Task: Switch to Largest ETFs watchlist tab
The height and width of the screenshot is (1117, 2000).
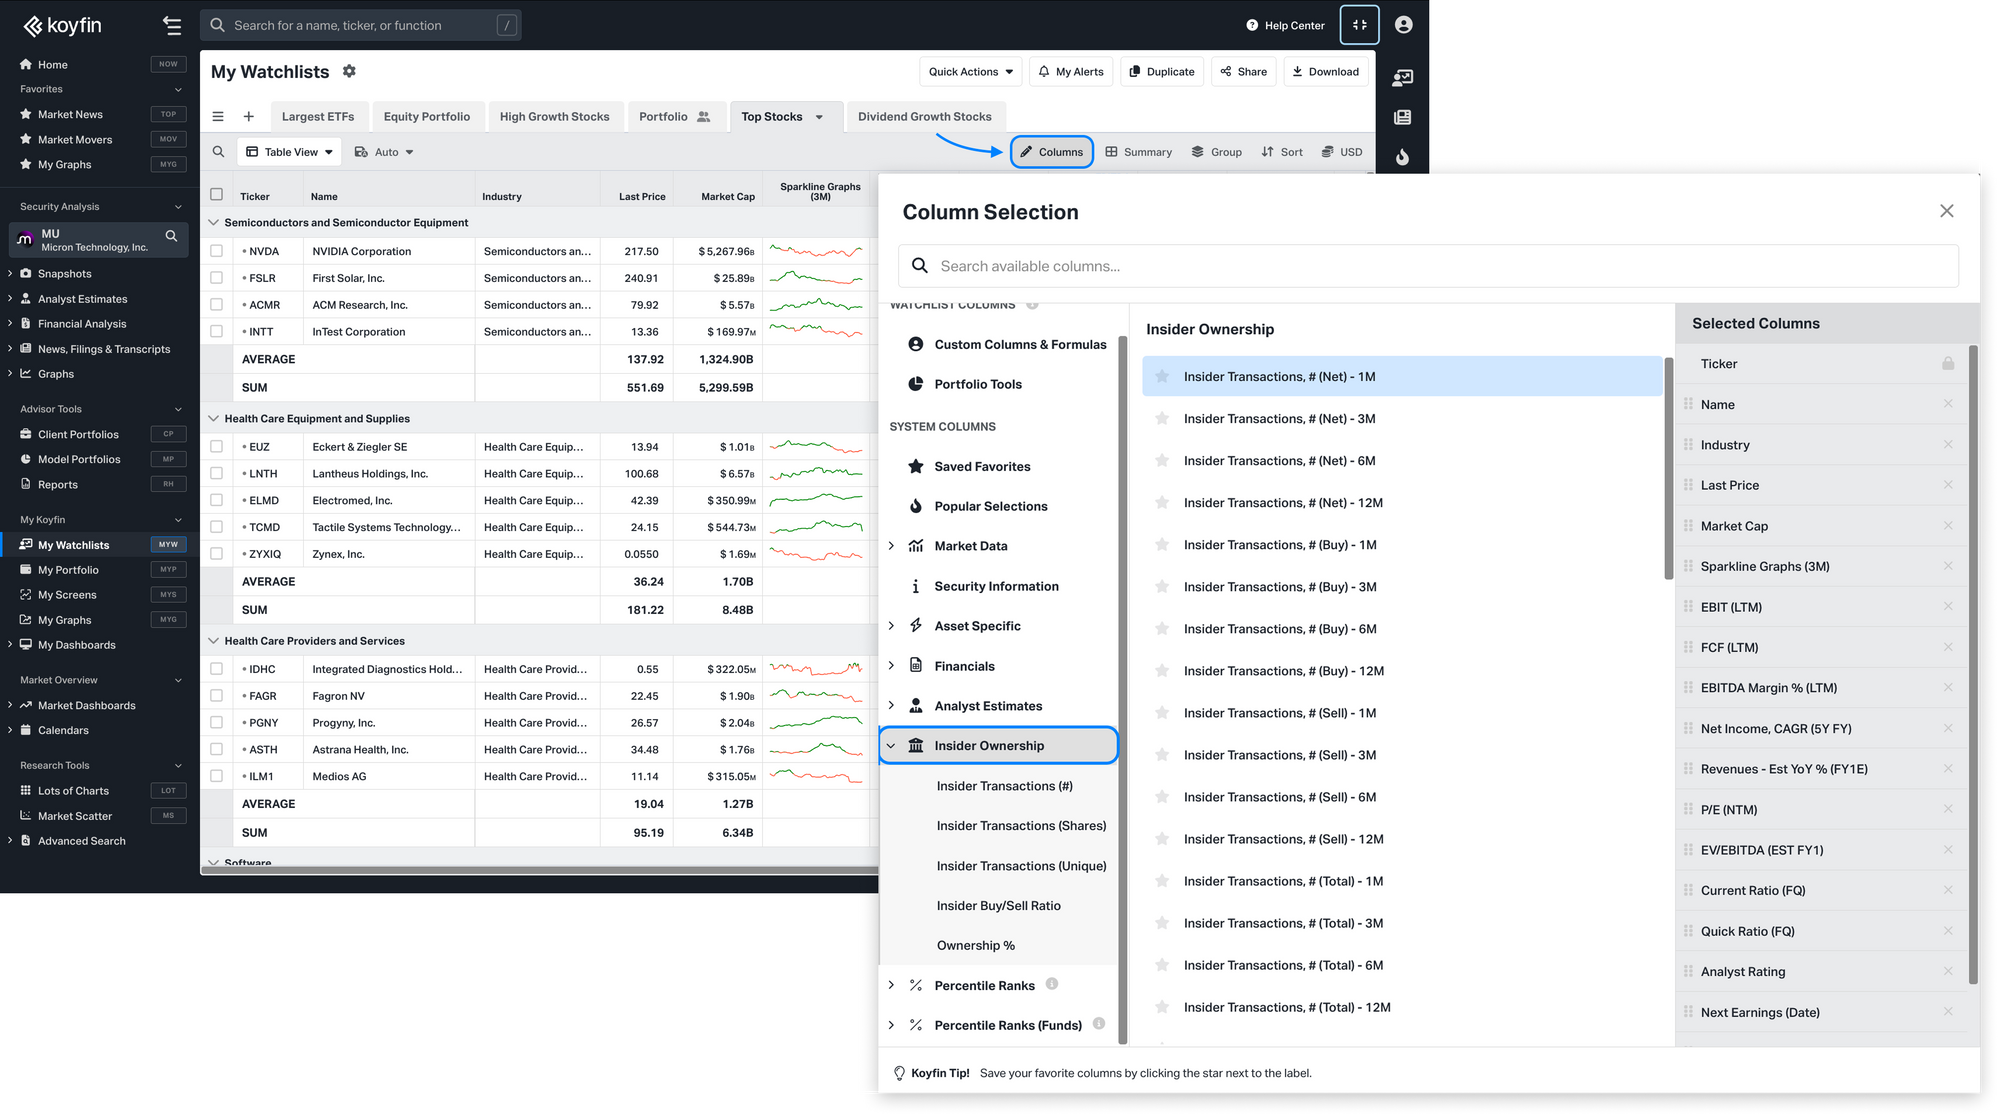Action: 318,117
